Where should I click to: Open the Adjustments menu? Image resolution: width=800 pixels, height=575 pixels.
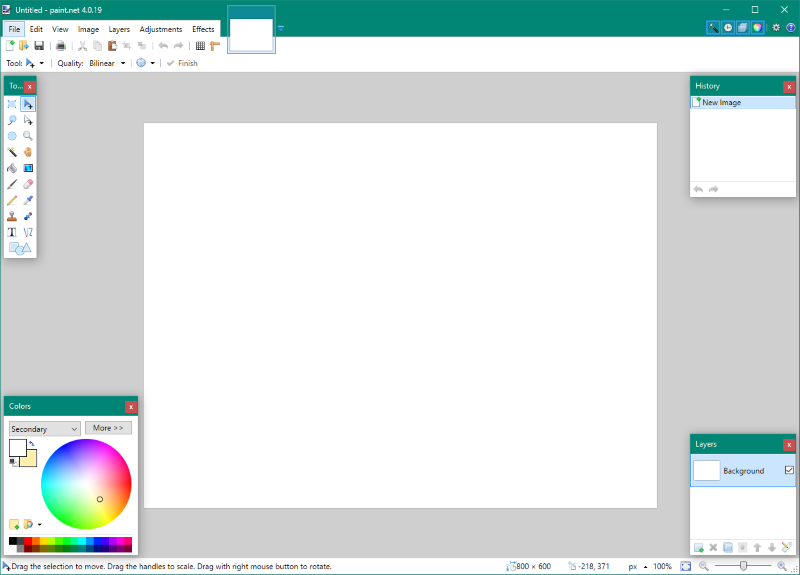[161, 29]
